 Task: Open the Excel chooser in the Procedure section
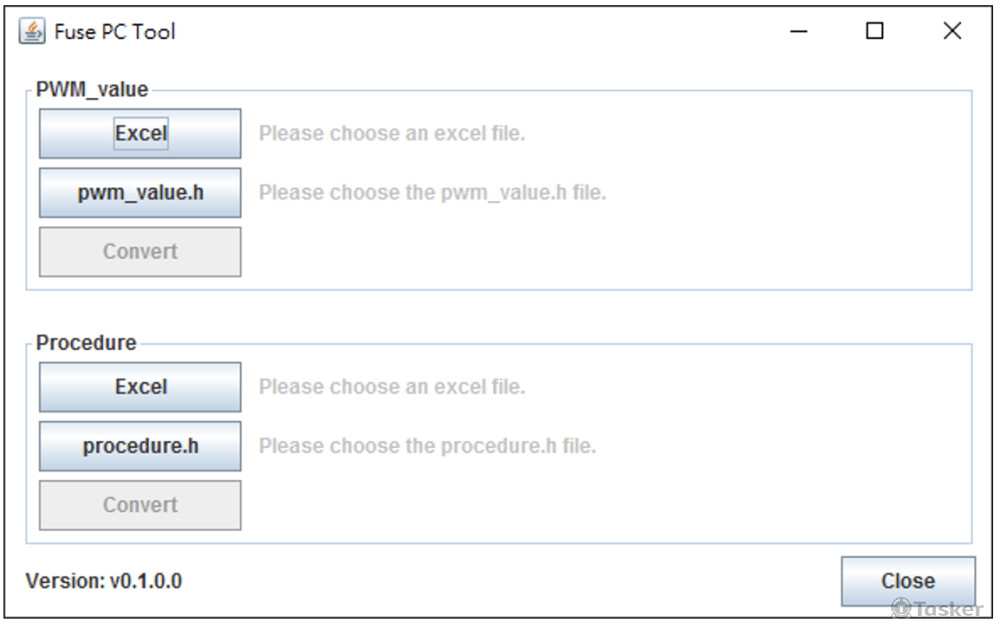pyautogui.click(x=140, y=387)
